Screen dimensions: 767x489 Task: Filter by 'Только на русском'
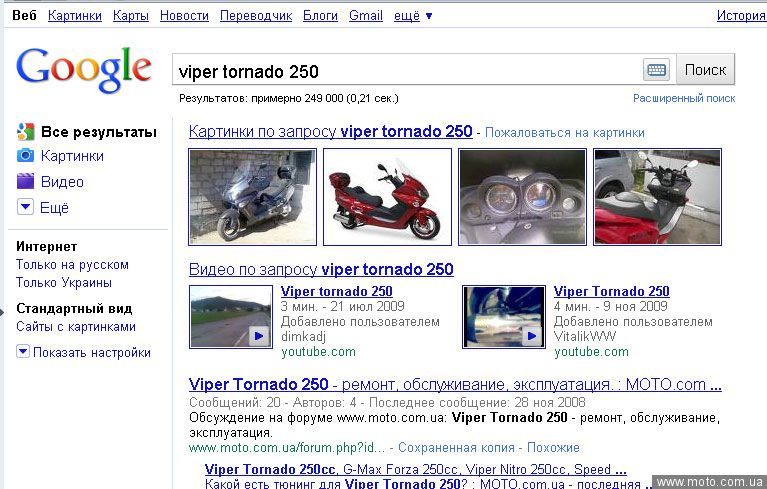[x=72, y=265]
